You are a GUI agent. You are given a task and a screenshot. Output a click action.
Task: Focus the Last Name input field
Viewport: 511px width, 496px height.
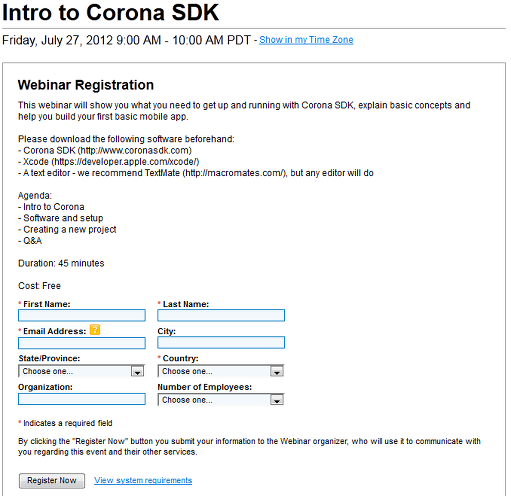[x=221, y=315]
